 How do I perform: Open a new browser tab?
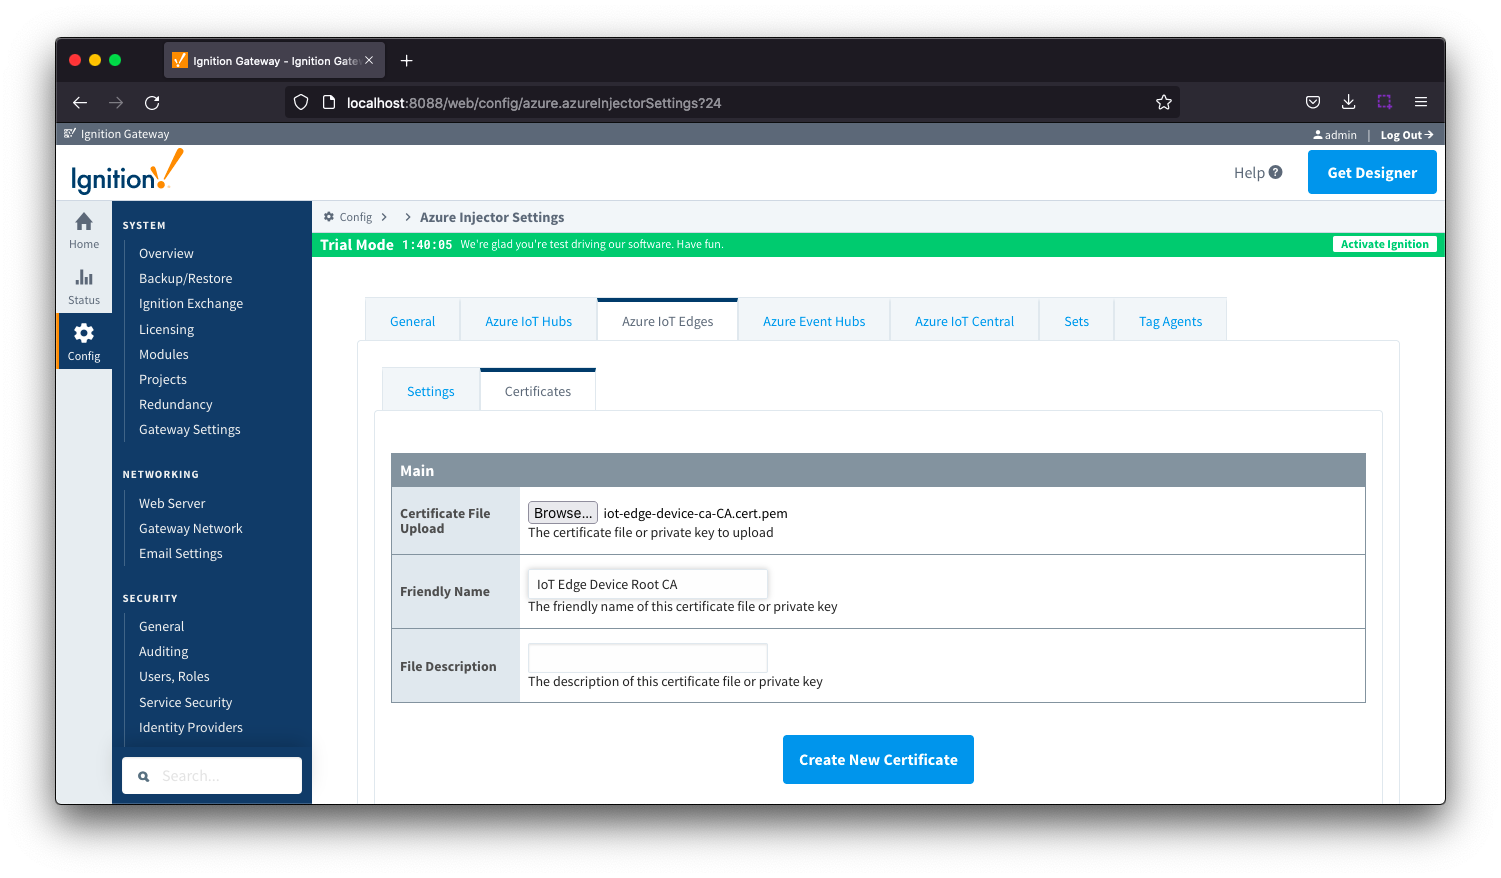click(x=406, y=61)
